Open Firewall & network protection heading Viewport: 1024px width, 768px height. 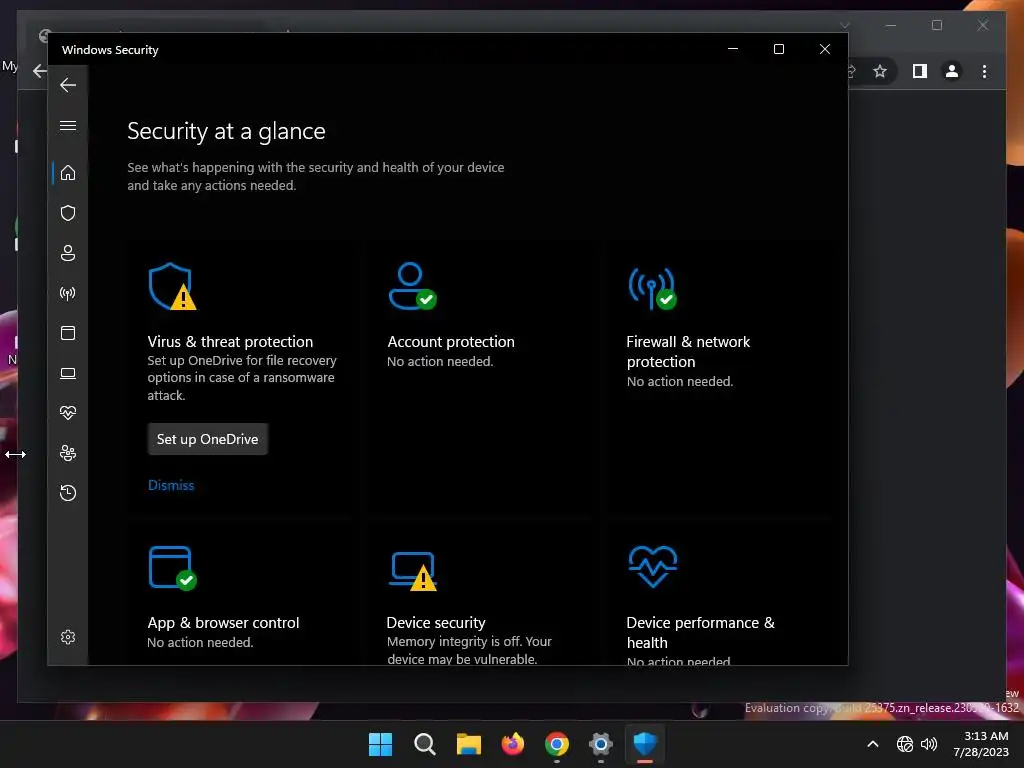[x=688, y=351]
